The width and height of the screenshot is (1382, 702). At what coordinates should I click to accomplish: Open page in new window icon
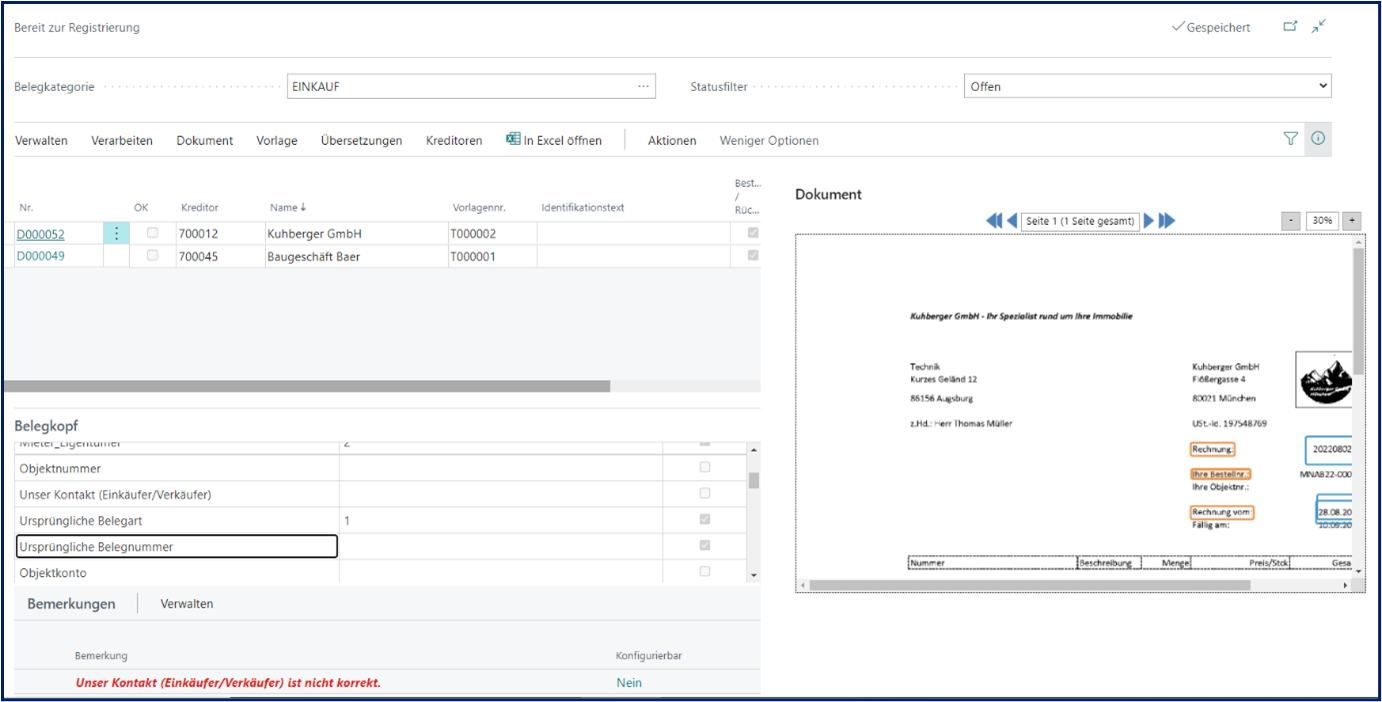point(1290,27)
